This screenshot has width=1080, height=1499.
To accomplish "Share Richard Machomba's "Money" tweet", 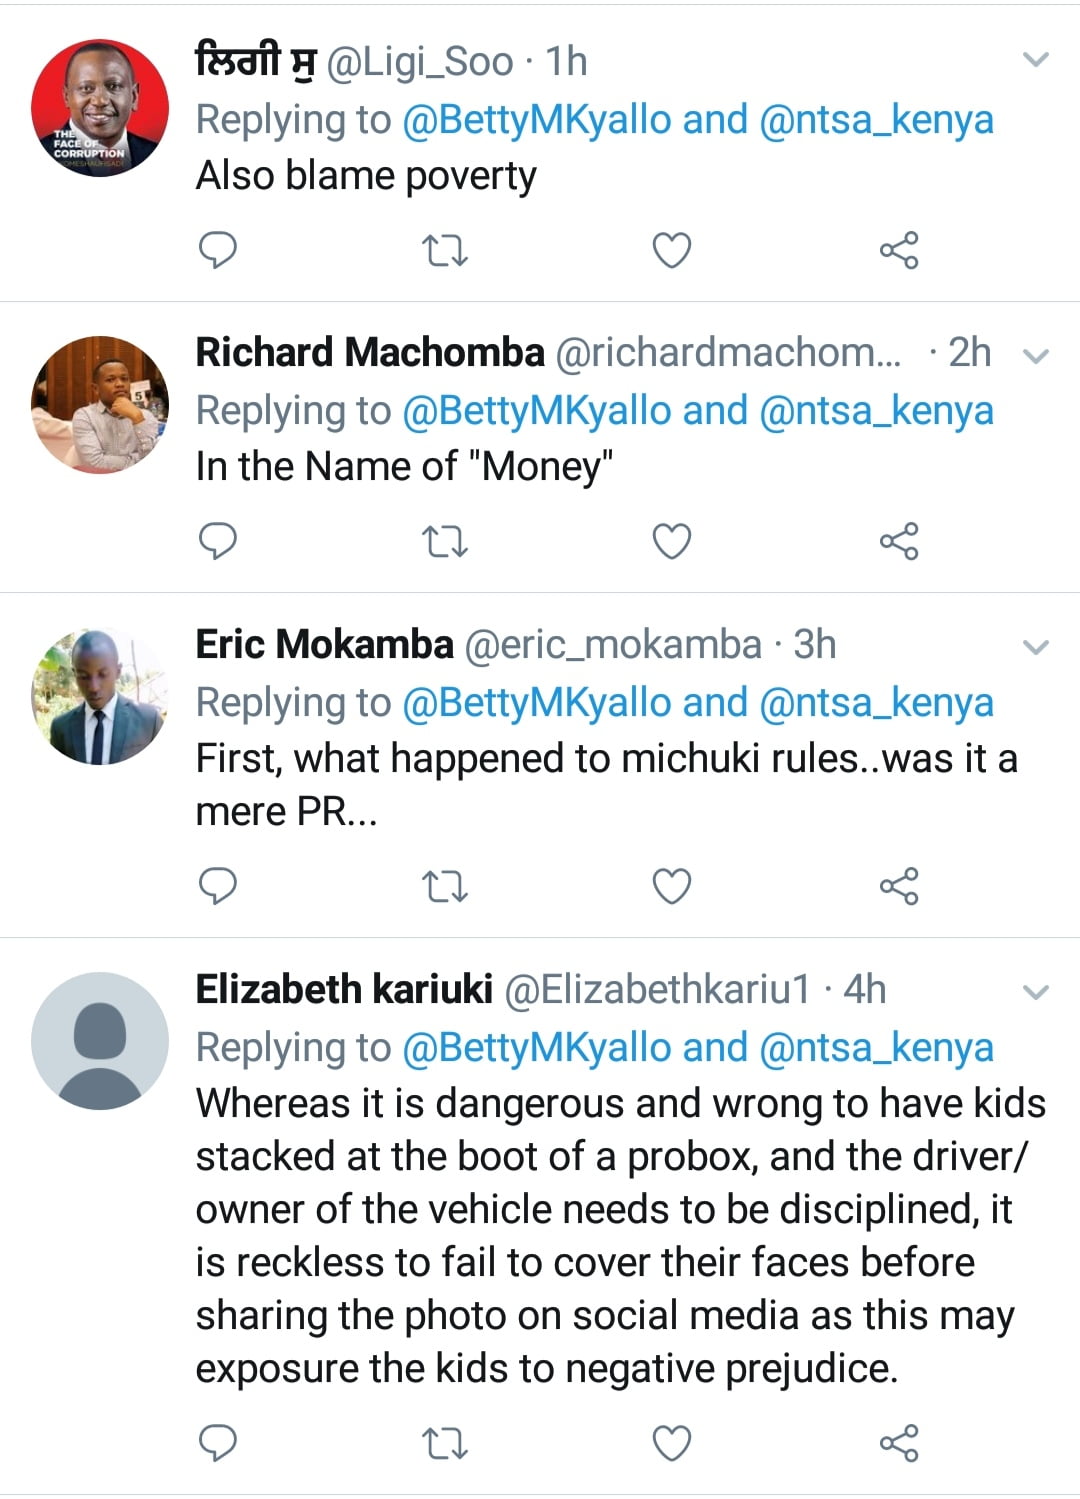I will pyautogui.click(x=898, y=541).
